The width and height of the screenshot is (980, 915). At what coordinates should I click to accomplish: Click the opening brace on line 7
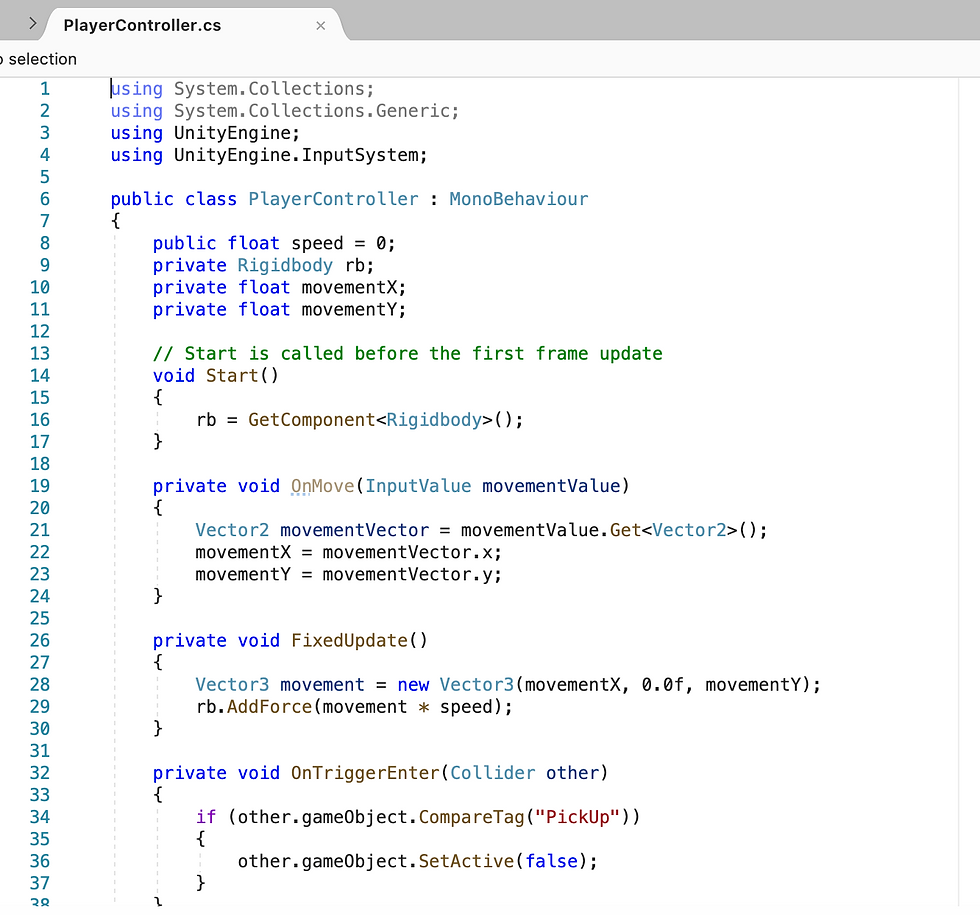click(x=116, y=221)
